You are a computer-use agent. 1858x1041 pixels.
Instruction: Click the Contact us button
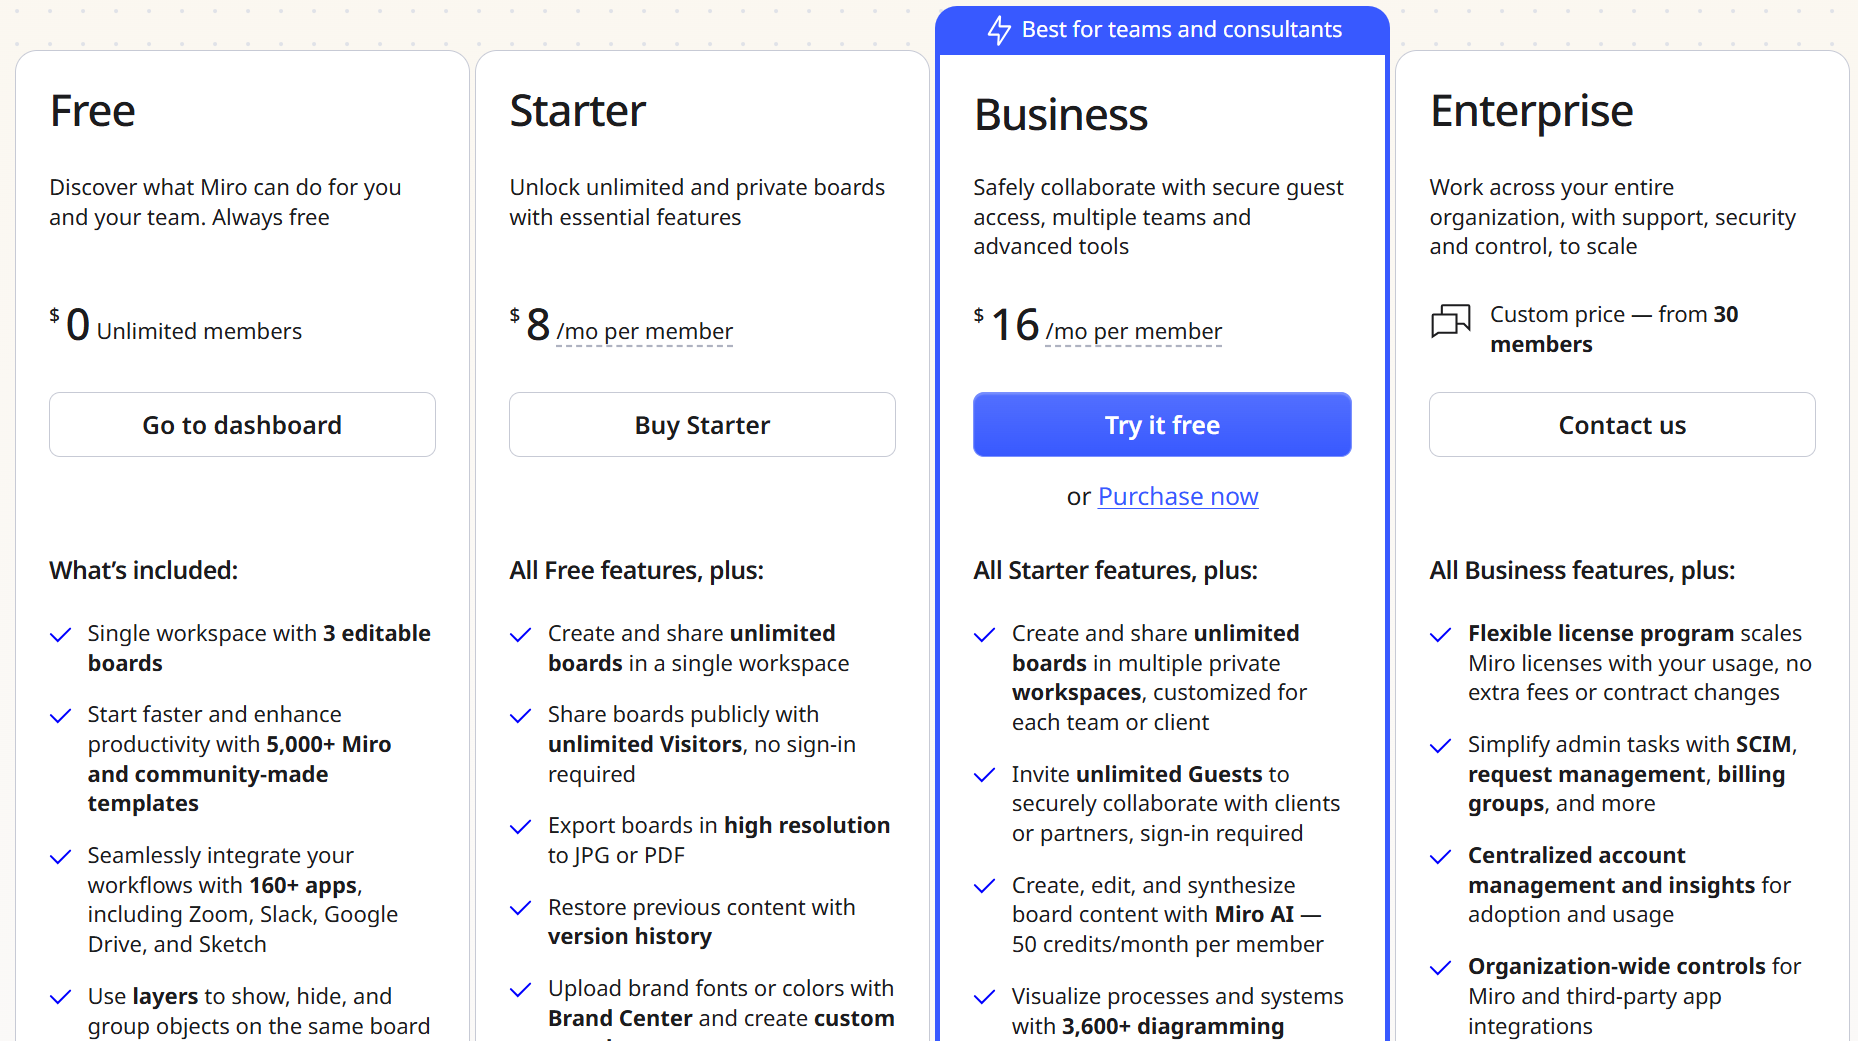[x=1622, y=425]
